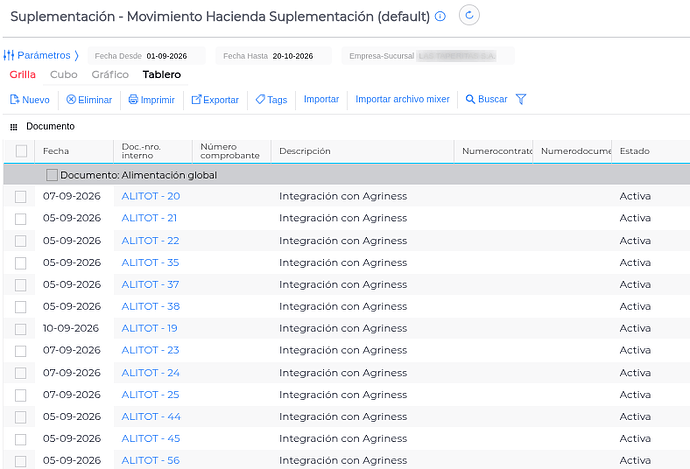
Task: Open the ALITOT - 56 document link
Action: click(x=150, y=461)
